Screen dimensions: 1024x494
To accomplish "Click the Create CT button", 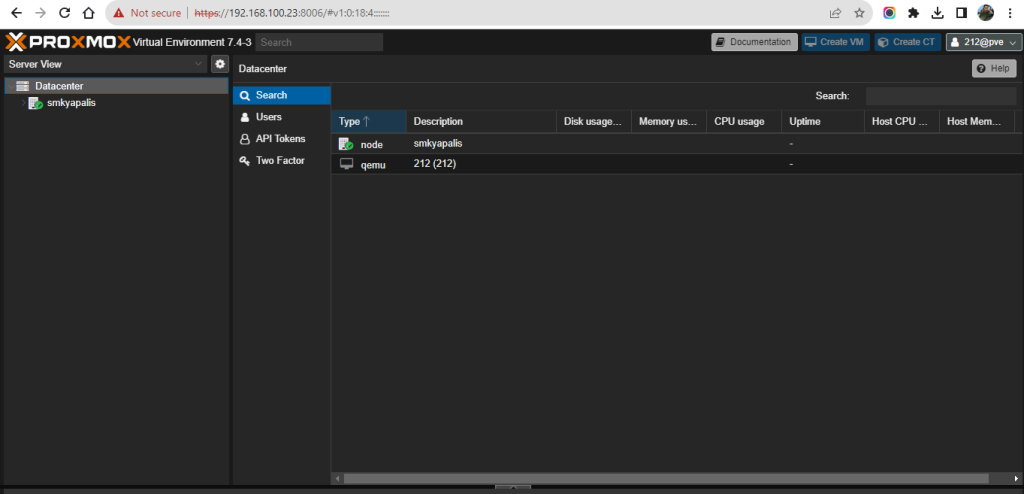I will tap(907, 42).
